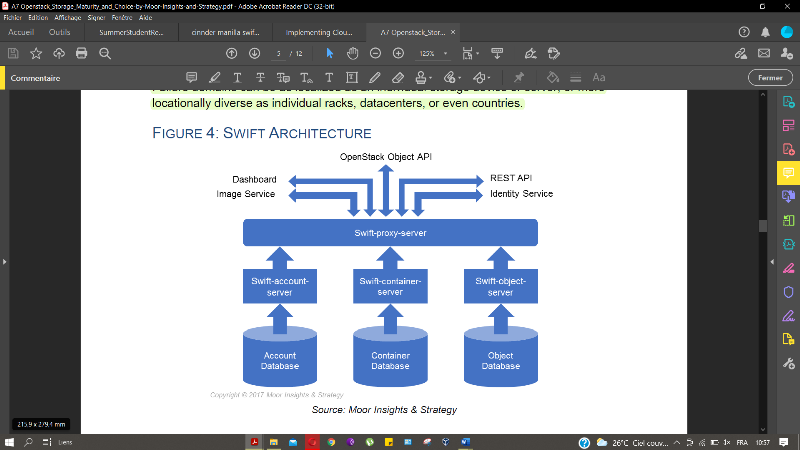This screenshot has height=450, width=800.
Task: Click the print icon in toolbar
Action: (x=82, y=53)
